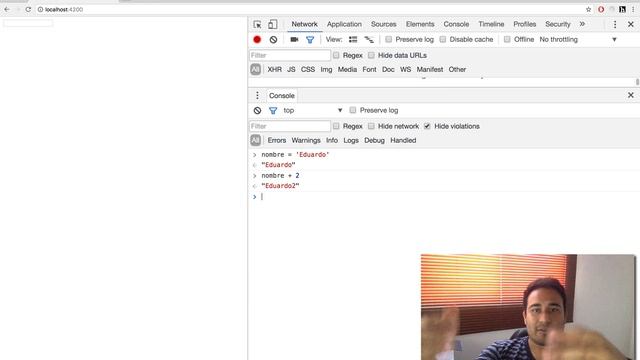Filter network requests by WS
The width and height of the screenshot is (640, 360).
406,69
